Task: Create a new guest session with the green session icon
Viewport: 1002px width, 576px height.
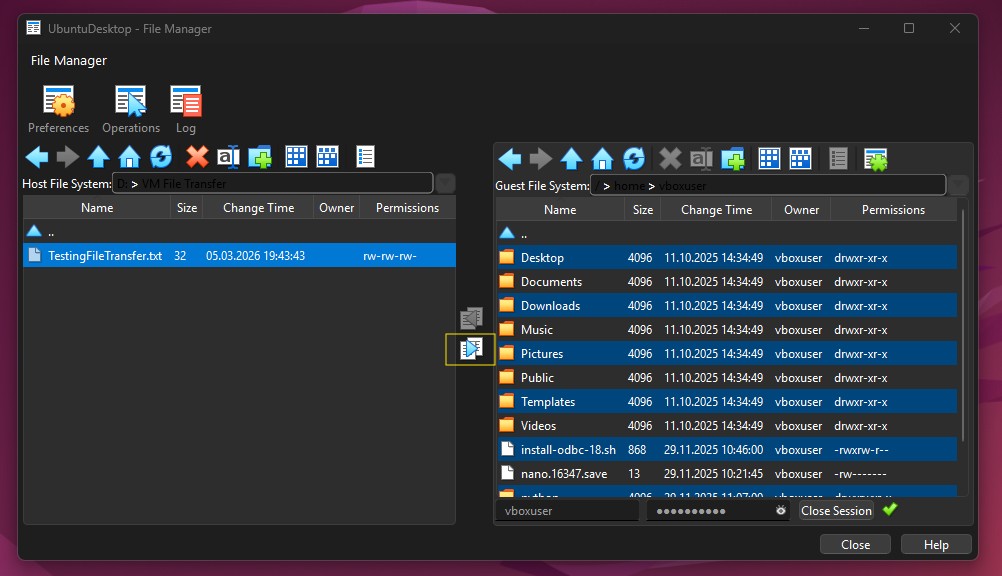Action: (874, 158)
